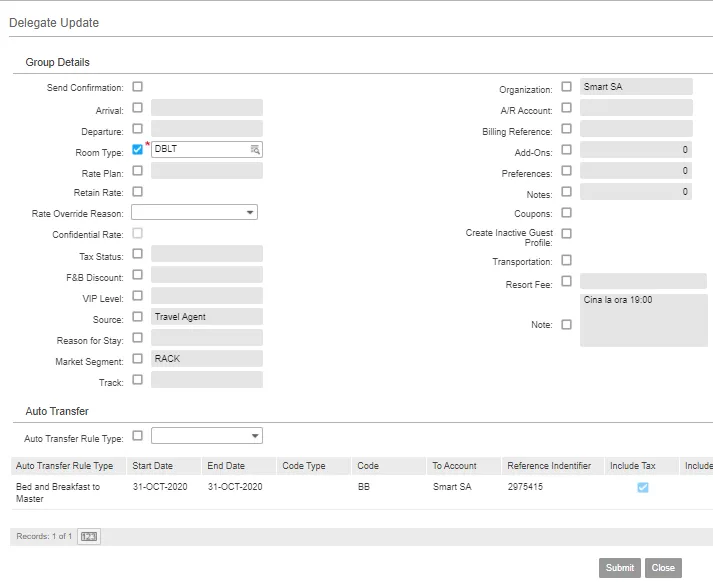
Task: Click the Note text area 'Cina la ora 19:00'
Action: click(643, 320)
